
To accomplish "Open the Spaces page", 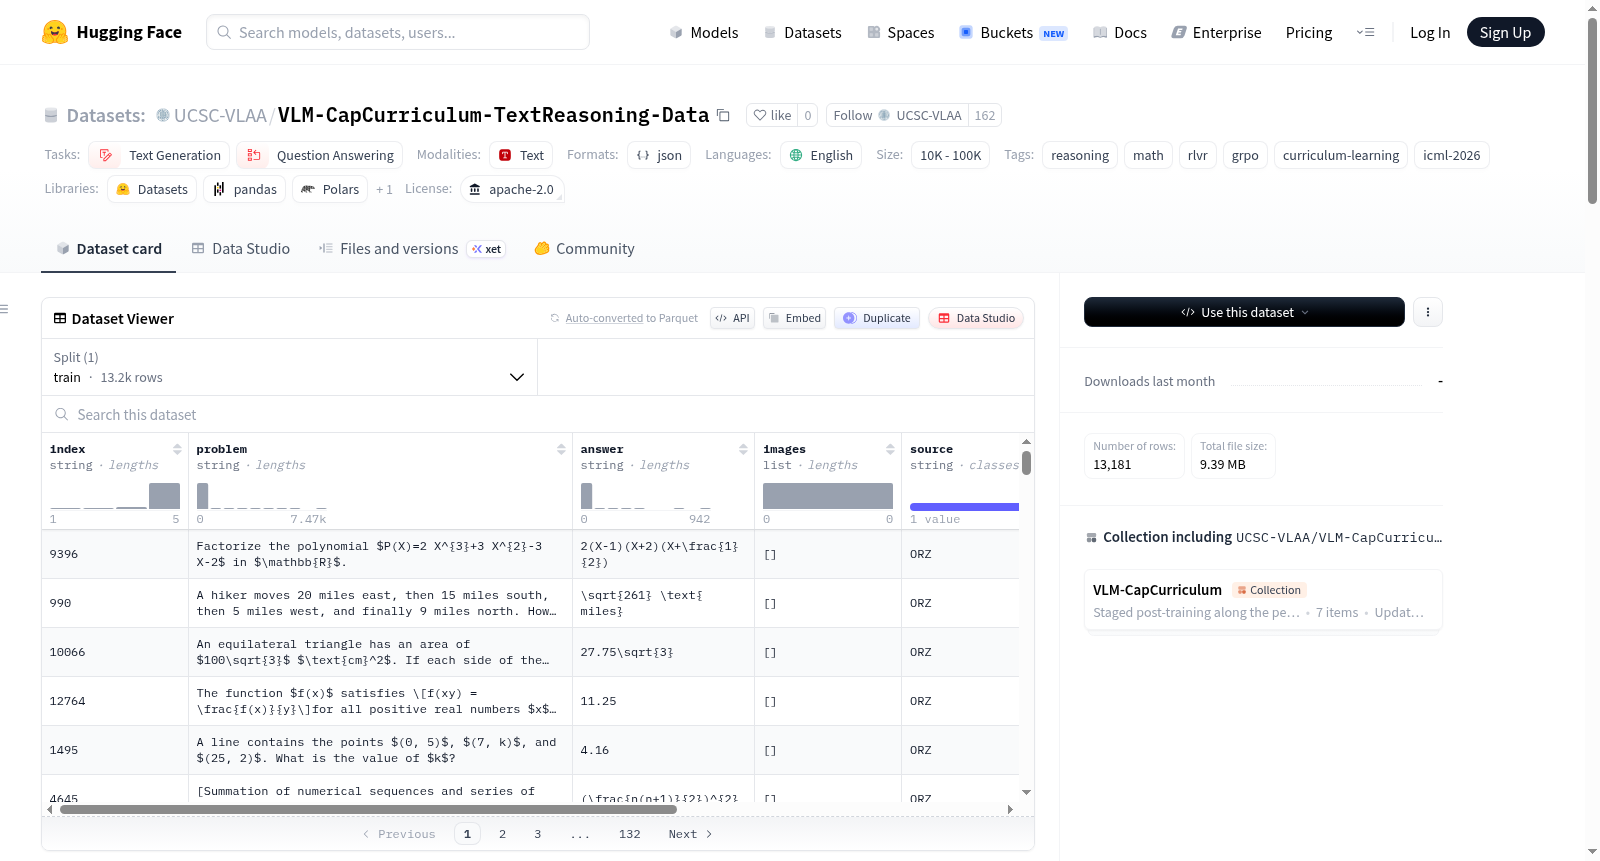I will click(901, 33).
